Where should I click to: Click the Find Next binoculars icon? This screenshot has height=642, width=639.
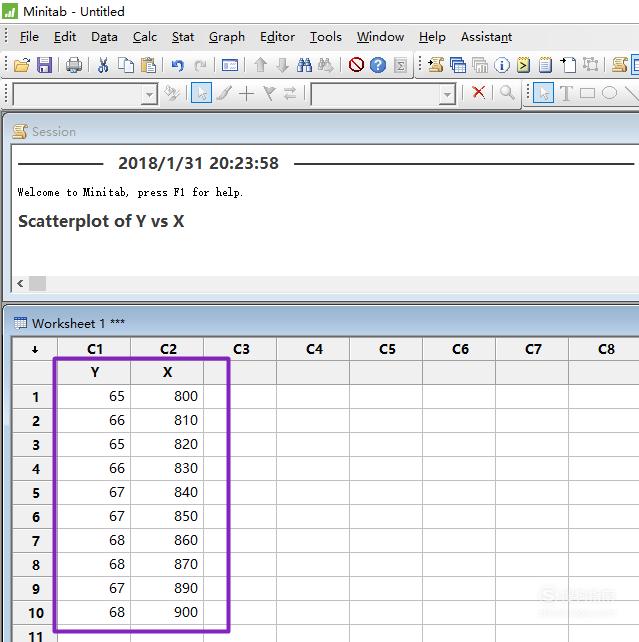coord(326,65)
